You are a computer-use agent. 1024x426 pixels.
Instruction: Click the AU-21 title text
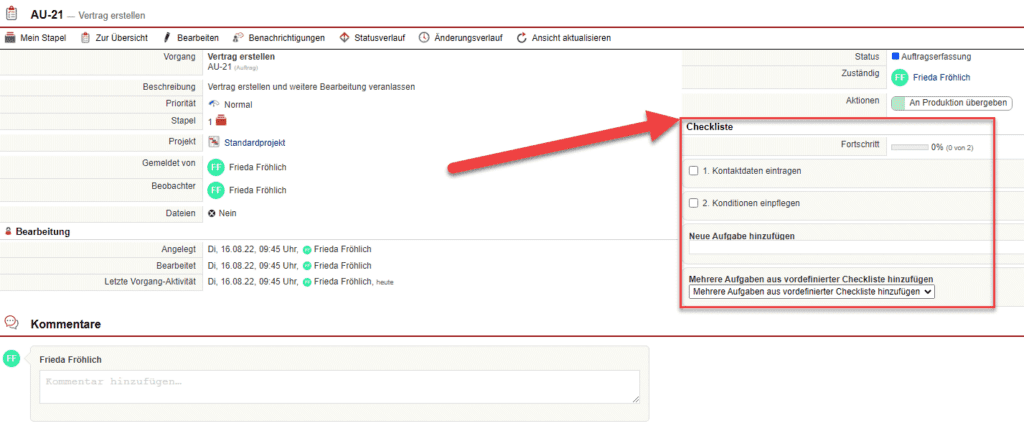tap(47, 15)
